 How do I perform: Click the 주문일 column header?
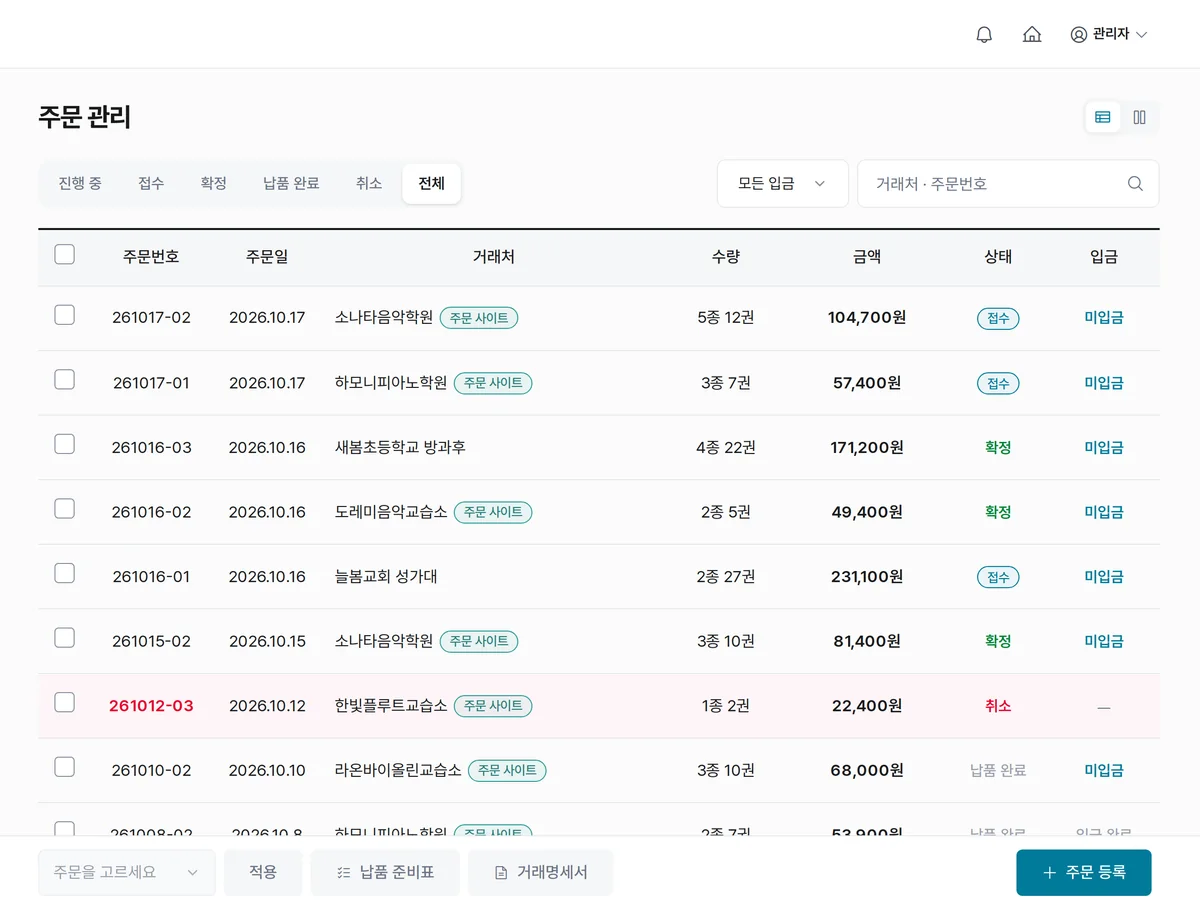[x=267, y=257]
